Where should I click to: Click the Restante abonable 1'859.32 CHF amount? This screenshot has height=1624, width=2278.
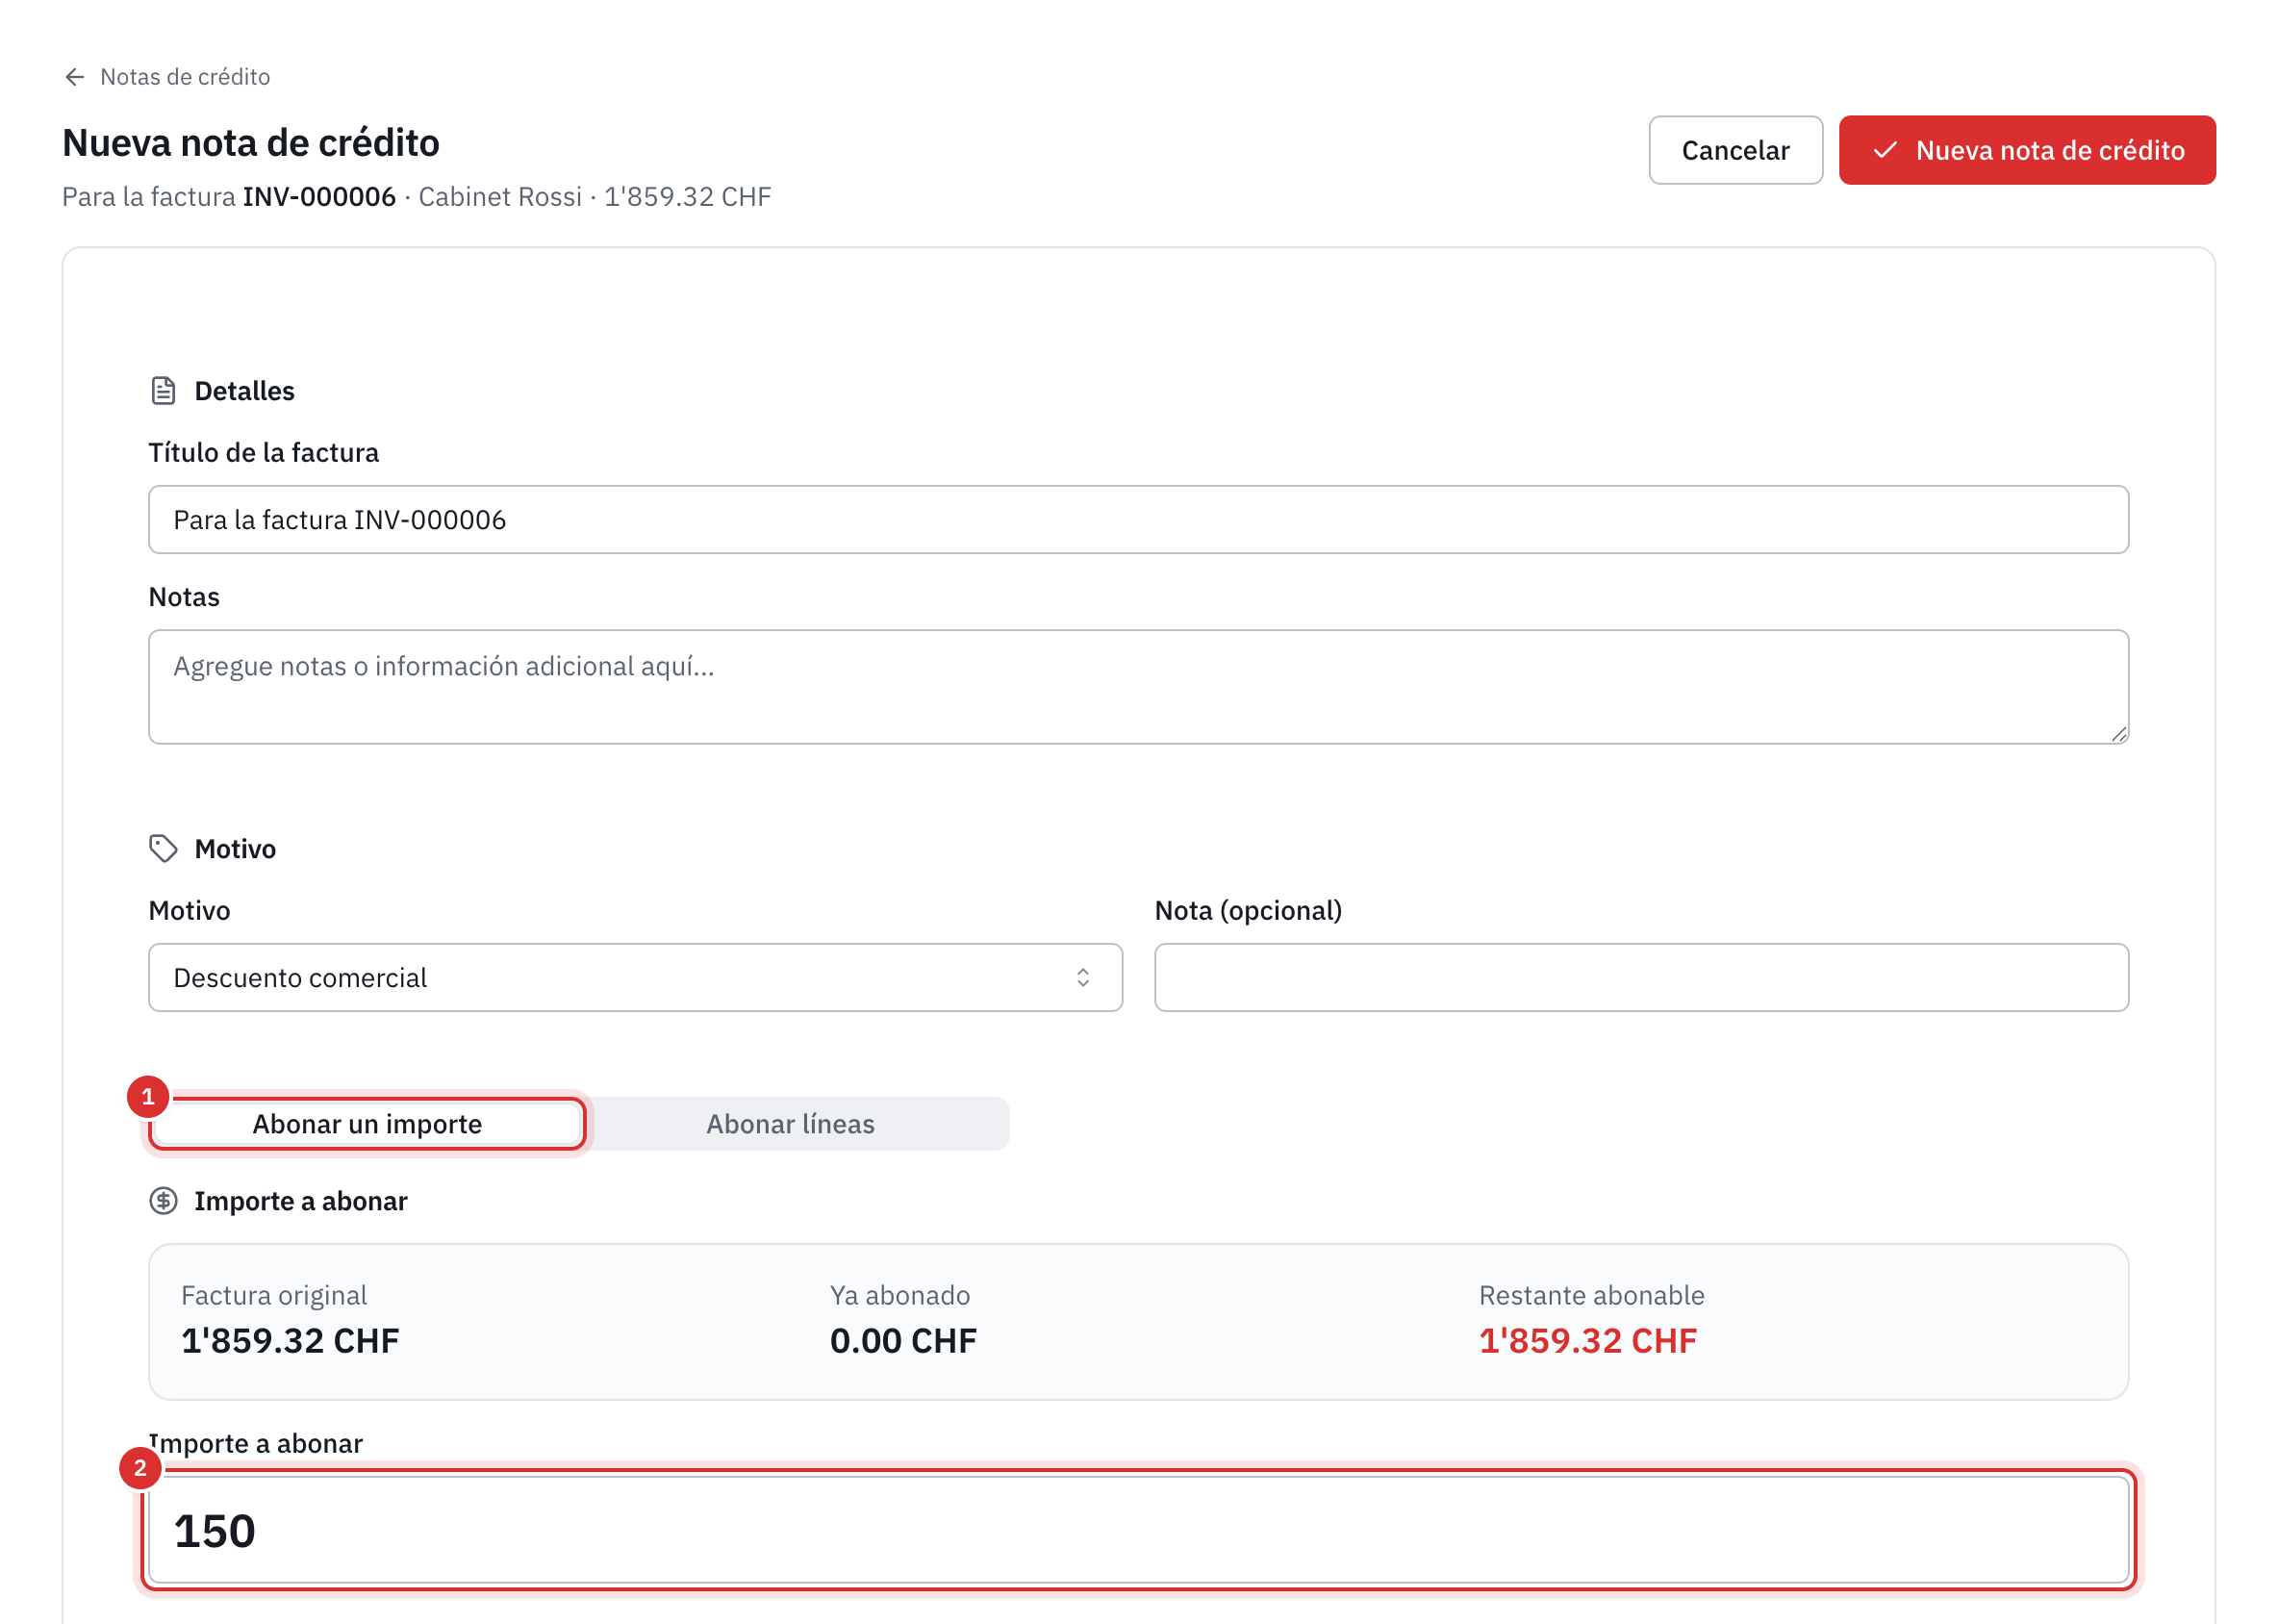click(1587, 1341)
